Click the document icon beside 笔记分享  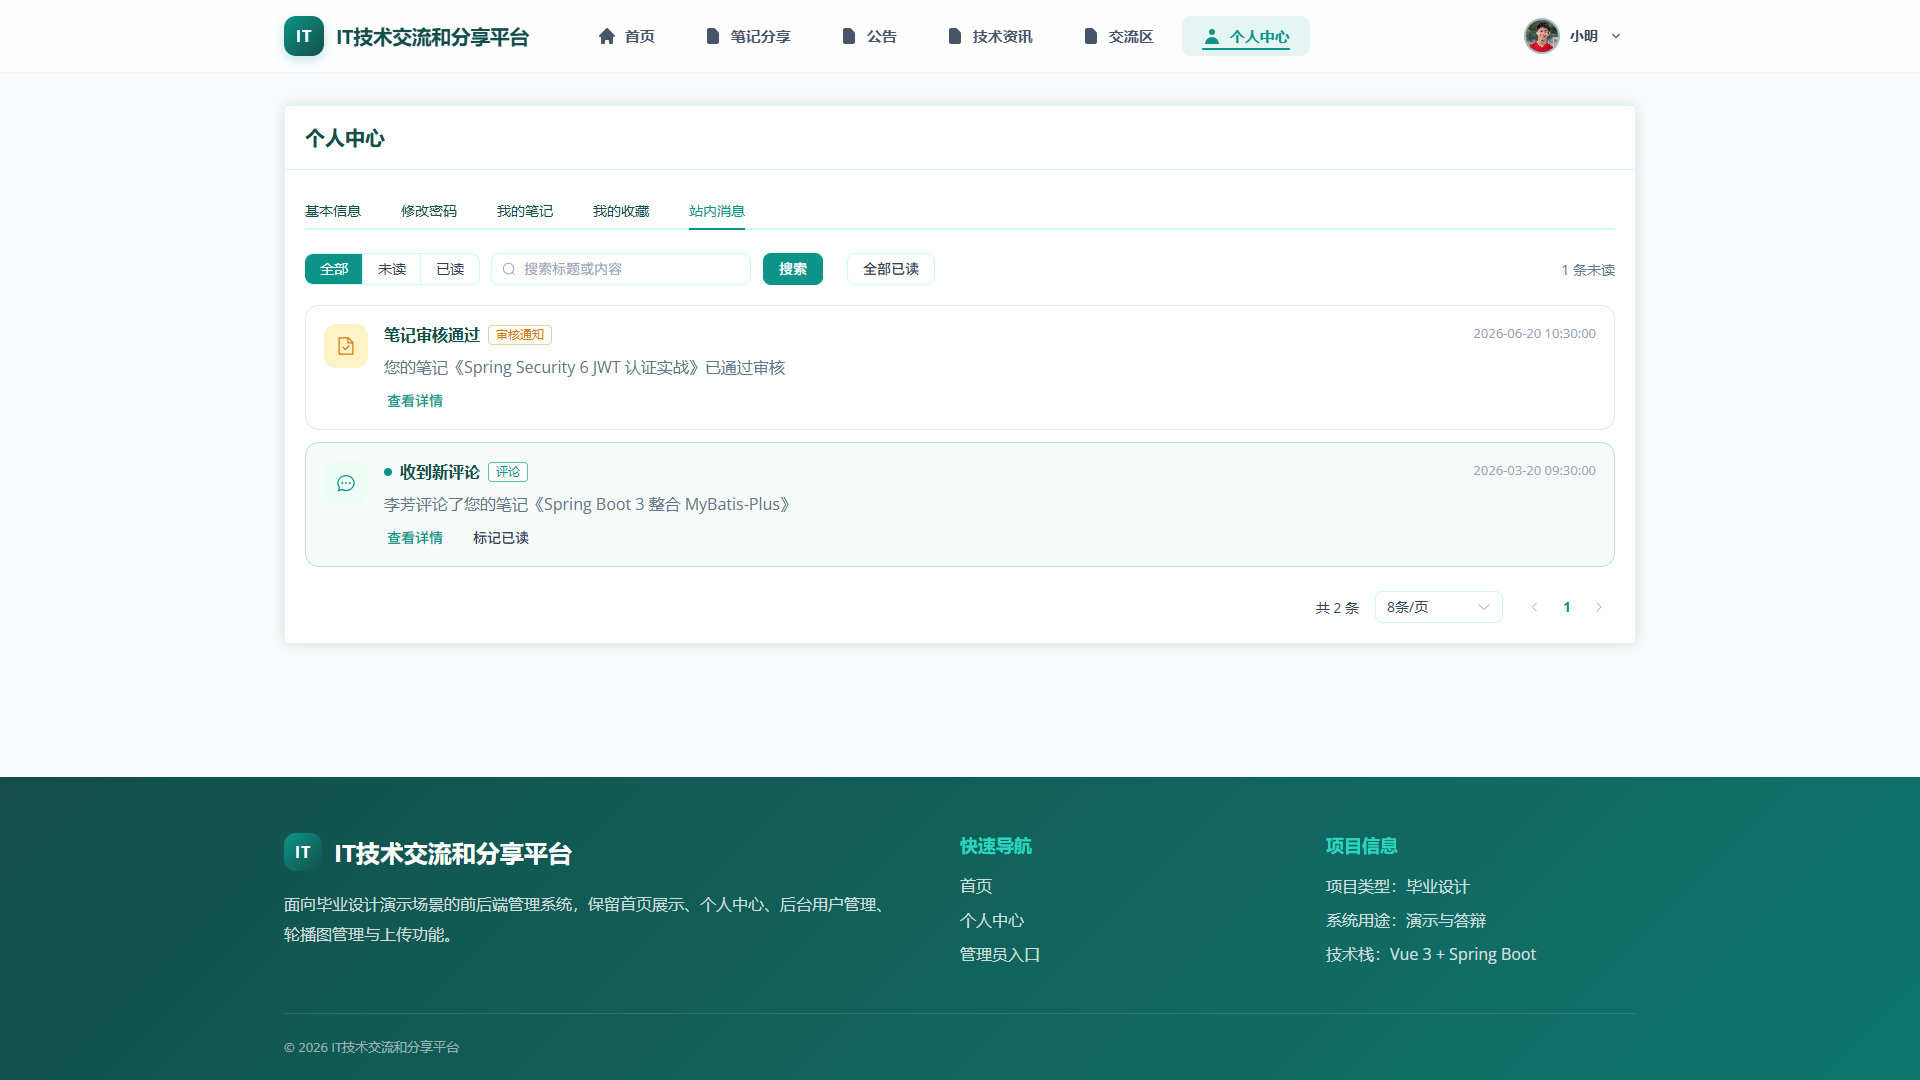pyautogui.click(x=712, y=36)
